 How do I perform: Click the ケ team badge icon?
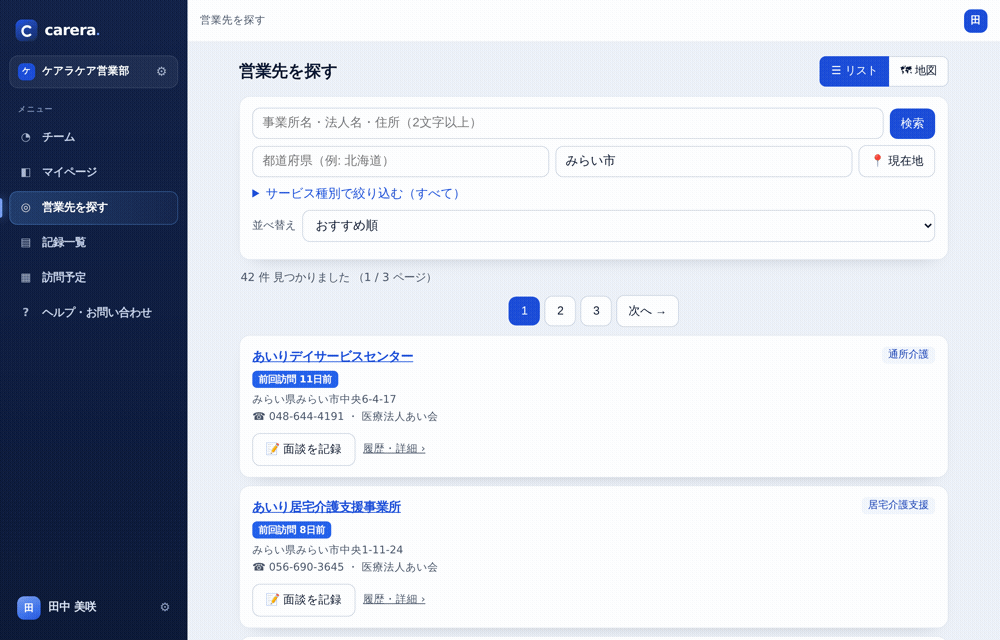pyautogui.click(x=26, y=71)
